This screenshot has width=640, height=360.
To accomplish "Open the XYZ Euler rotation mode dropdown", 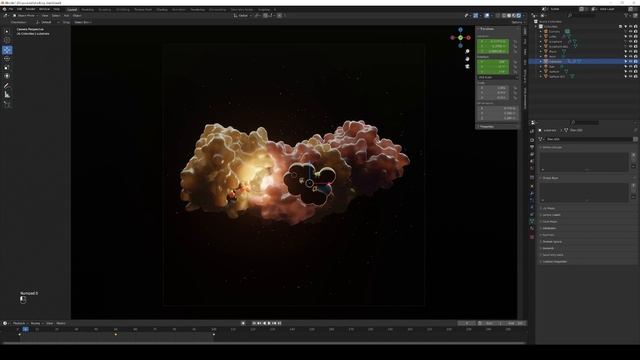I will pyautogui.click(x=498, y=78).
